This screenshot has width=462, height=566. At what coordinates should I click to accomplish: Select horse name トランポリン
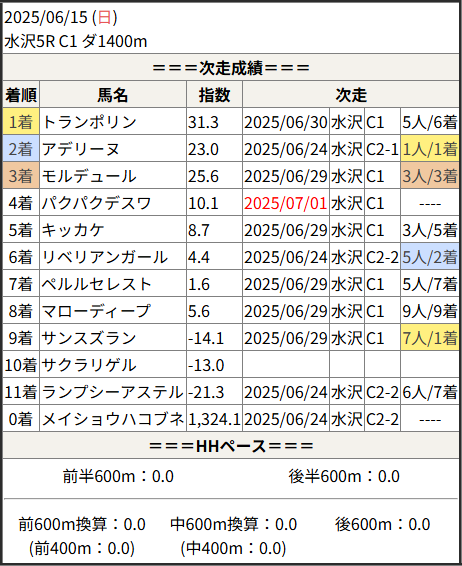(x=89, y=122)
